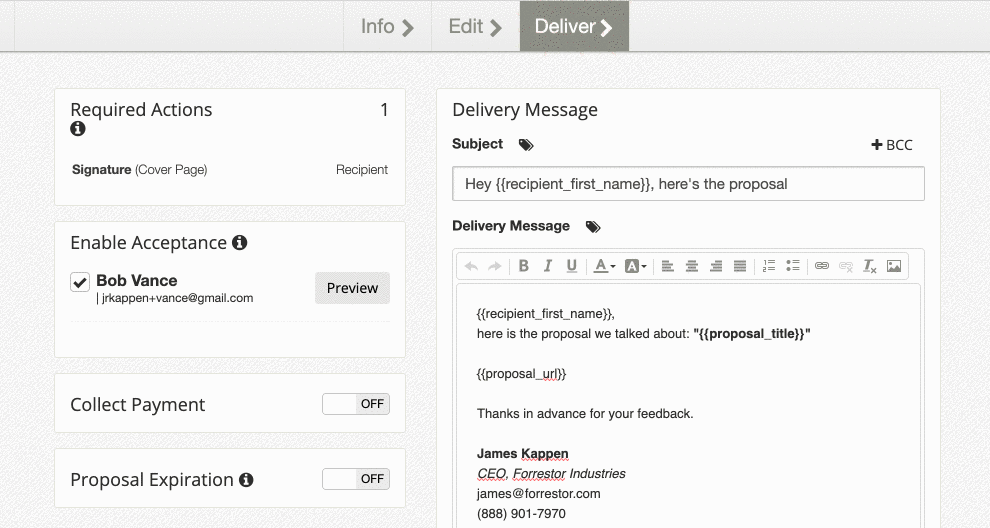Click the Enable Acceptance info icon
Screen dimensions: 990x528
tap(239, 243)
